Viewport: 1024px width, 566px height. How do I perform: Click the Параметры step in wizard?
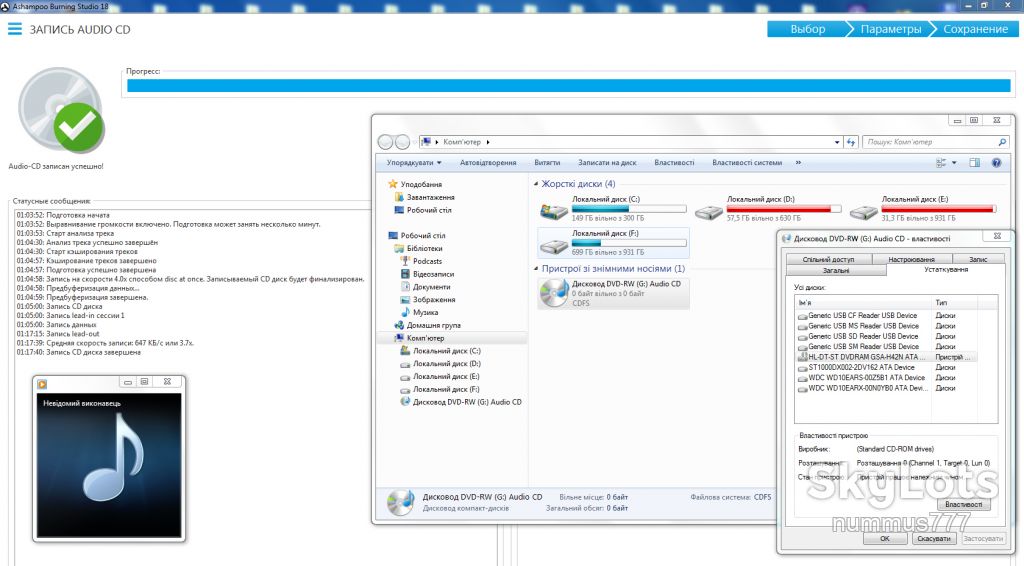[x=891, y=29]
